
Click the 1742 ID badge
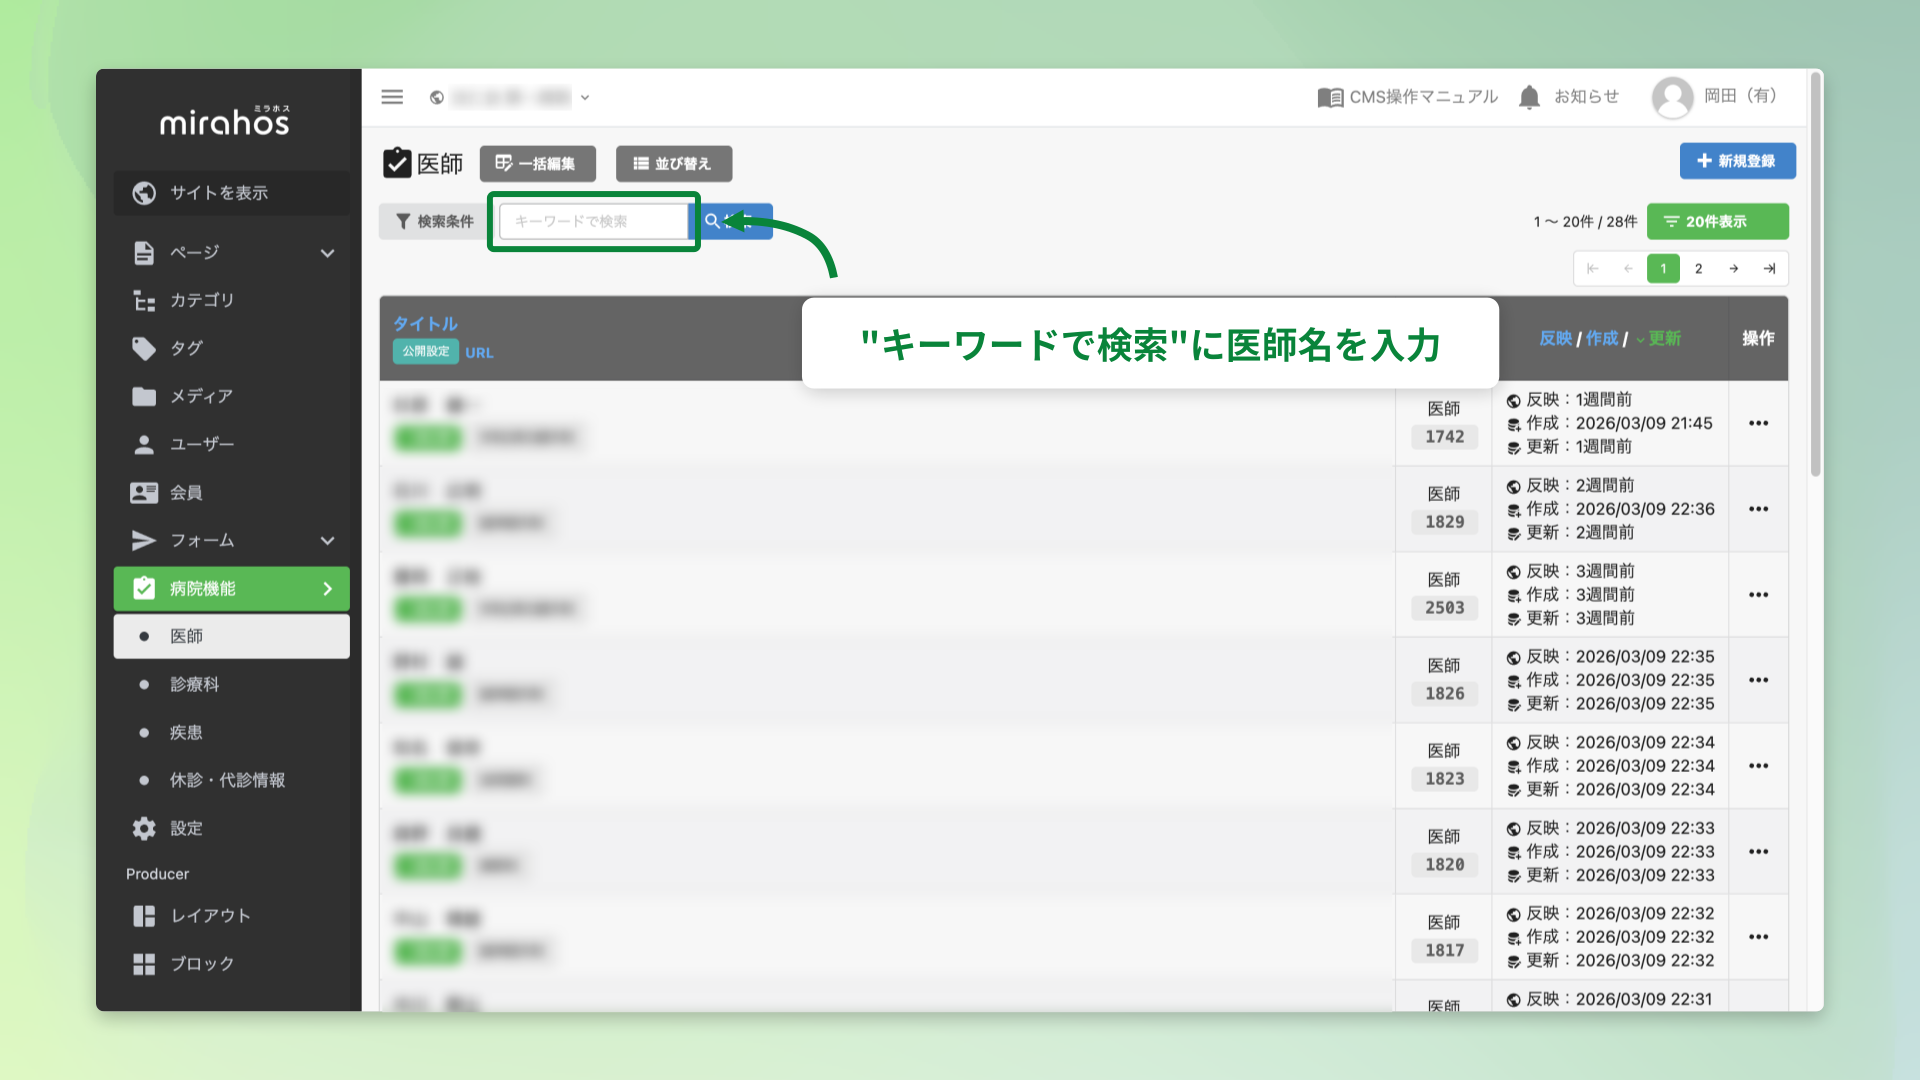(x=1444, y=437)
